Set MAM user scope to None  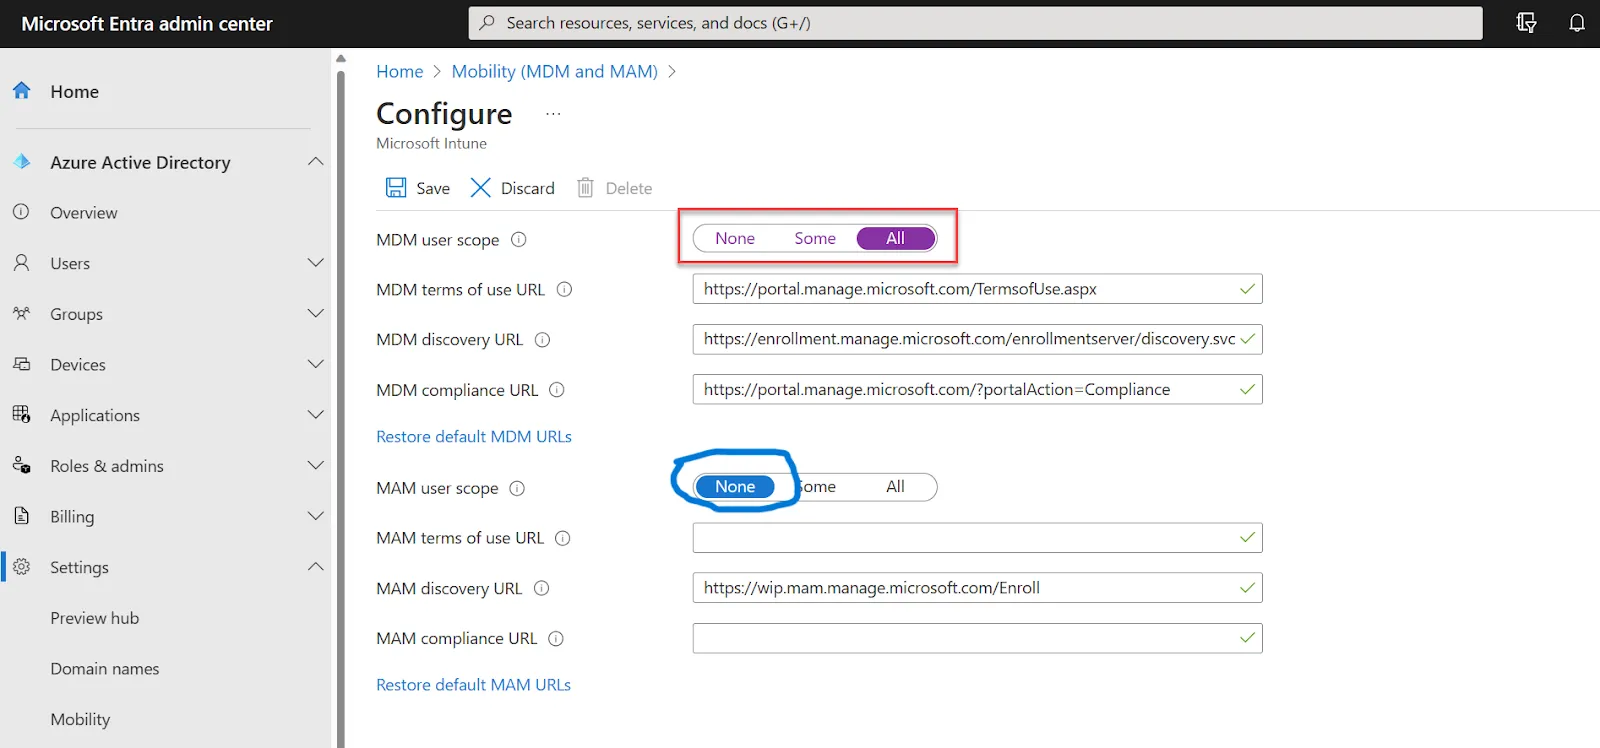tap(735, 487)
